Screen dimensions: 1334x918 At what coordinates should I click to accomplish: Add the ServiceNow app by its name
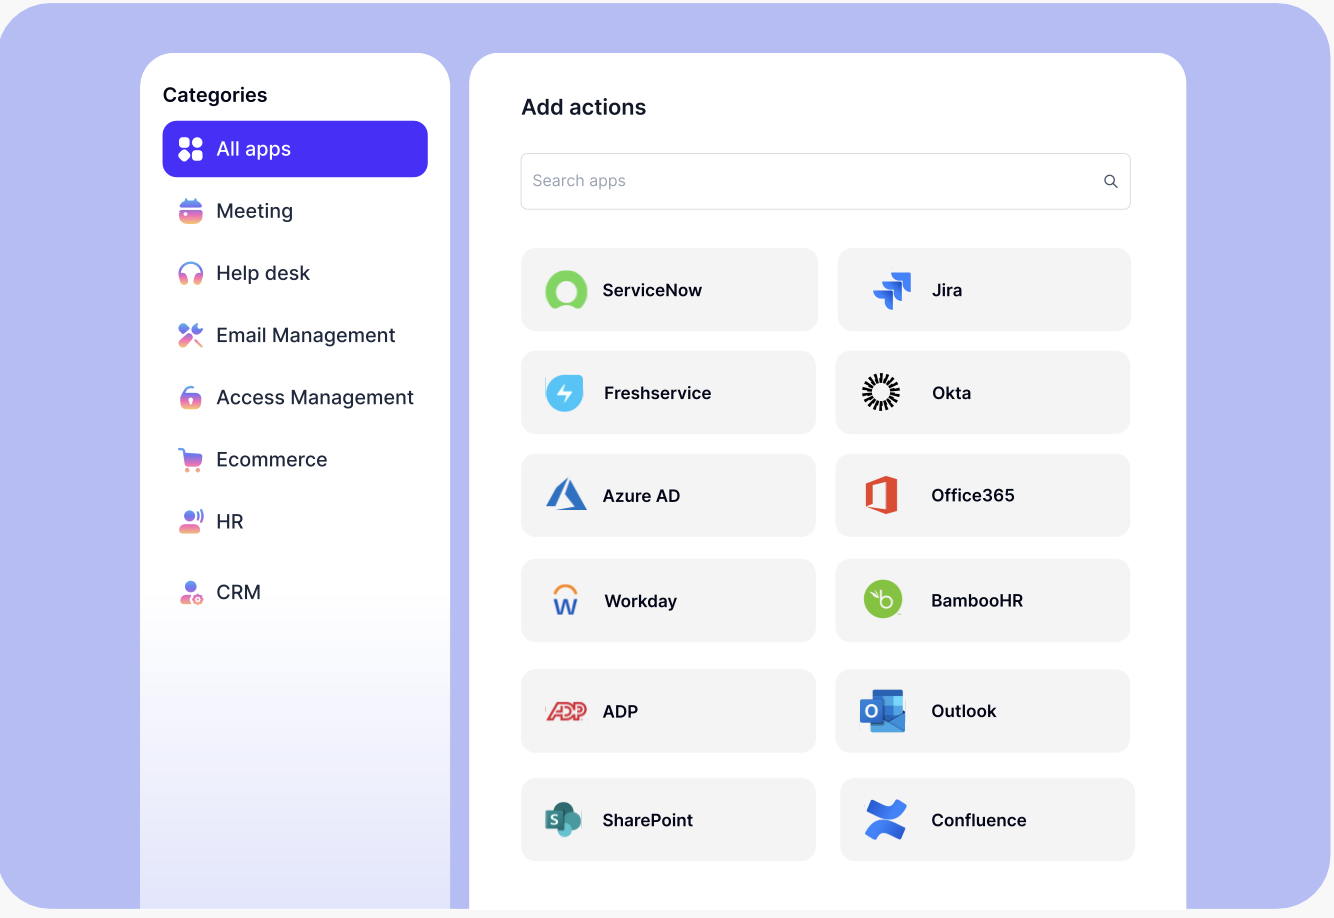tap(652, 290)
